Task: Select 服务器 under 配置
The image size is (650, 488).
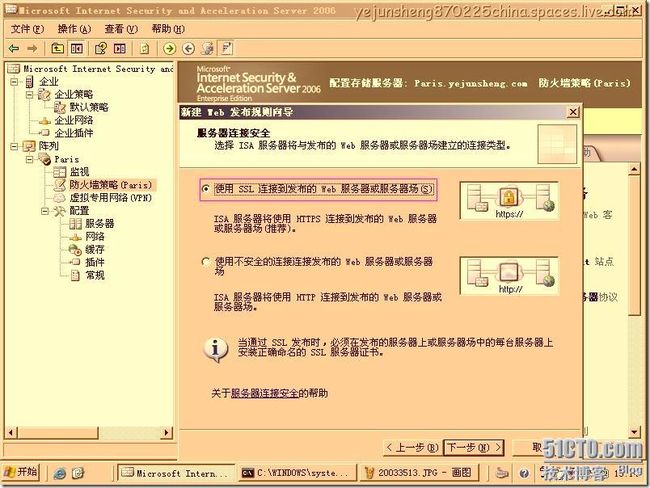Action: [x=99, y=224]
